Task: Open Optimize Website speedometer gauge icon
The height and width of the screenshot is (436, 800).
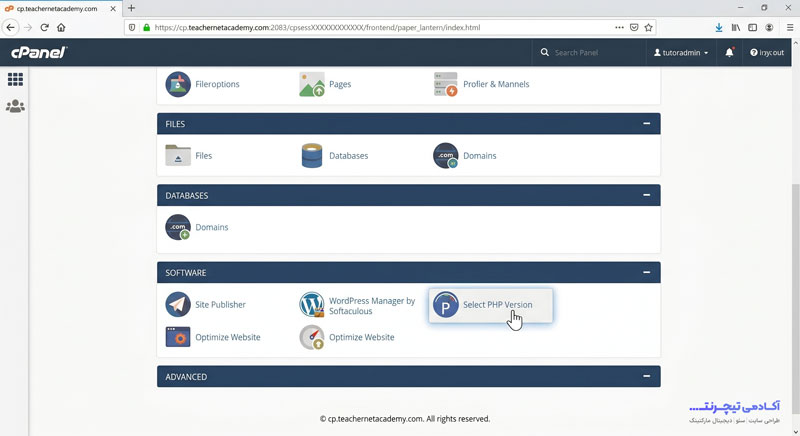Action: [311, 337]
